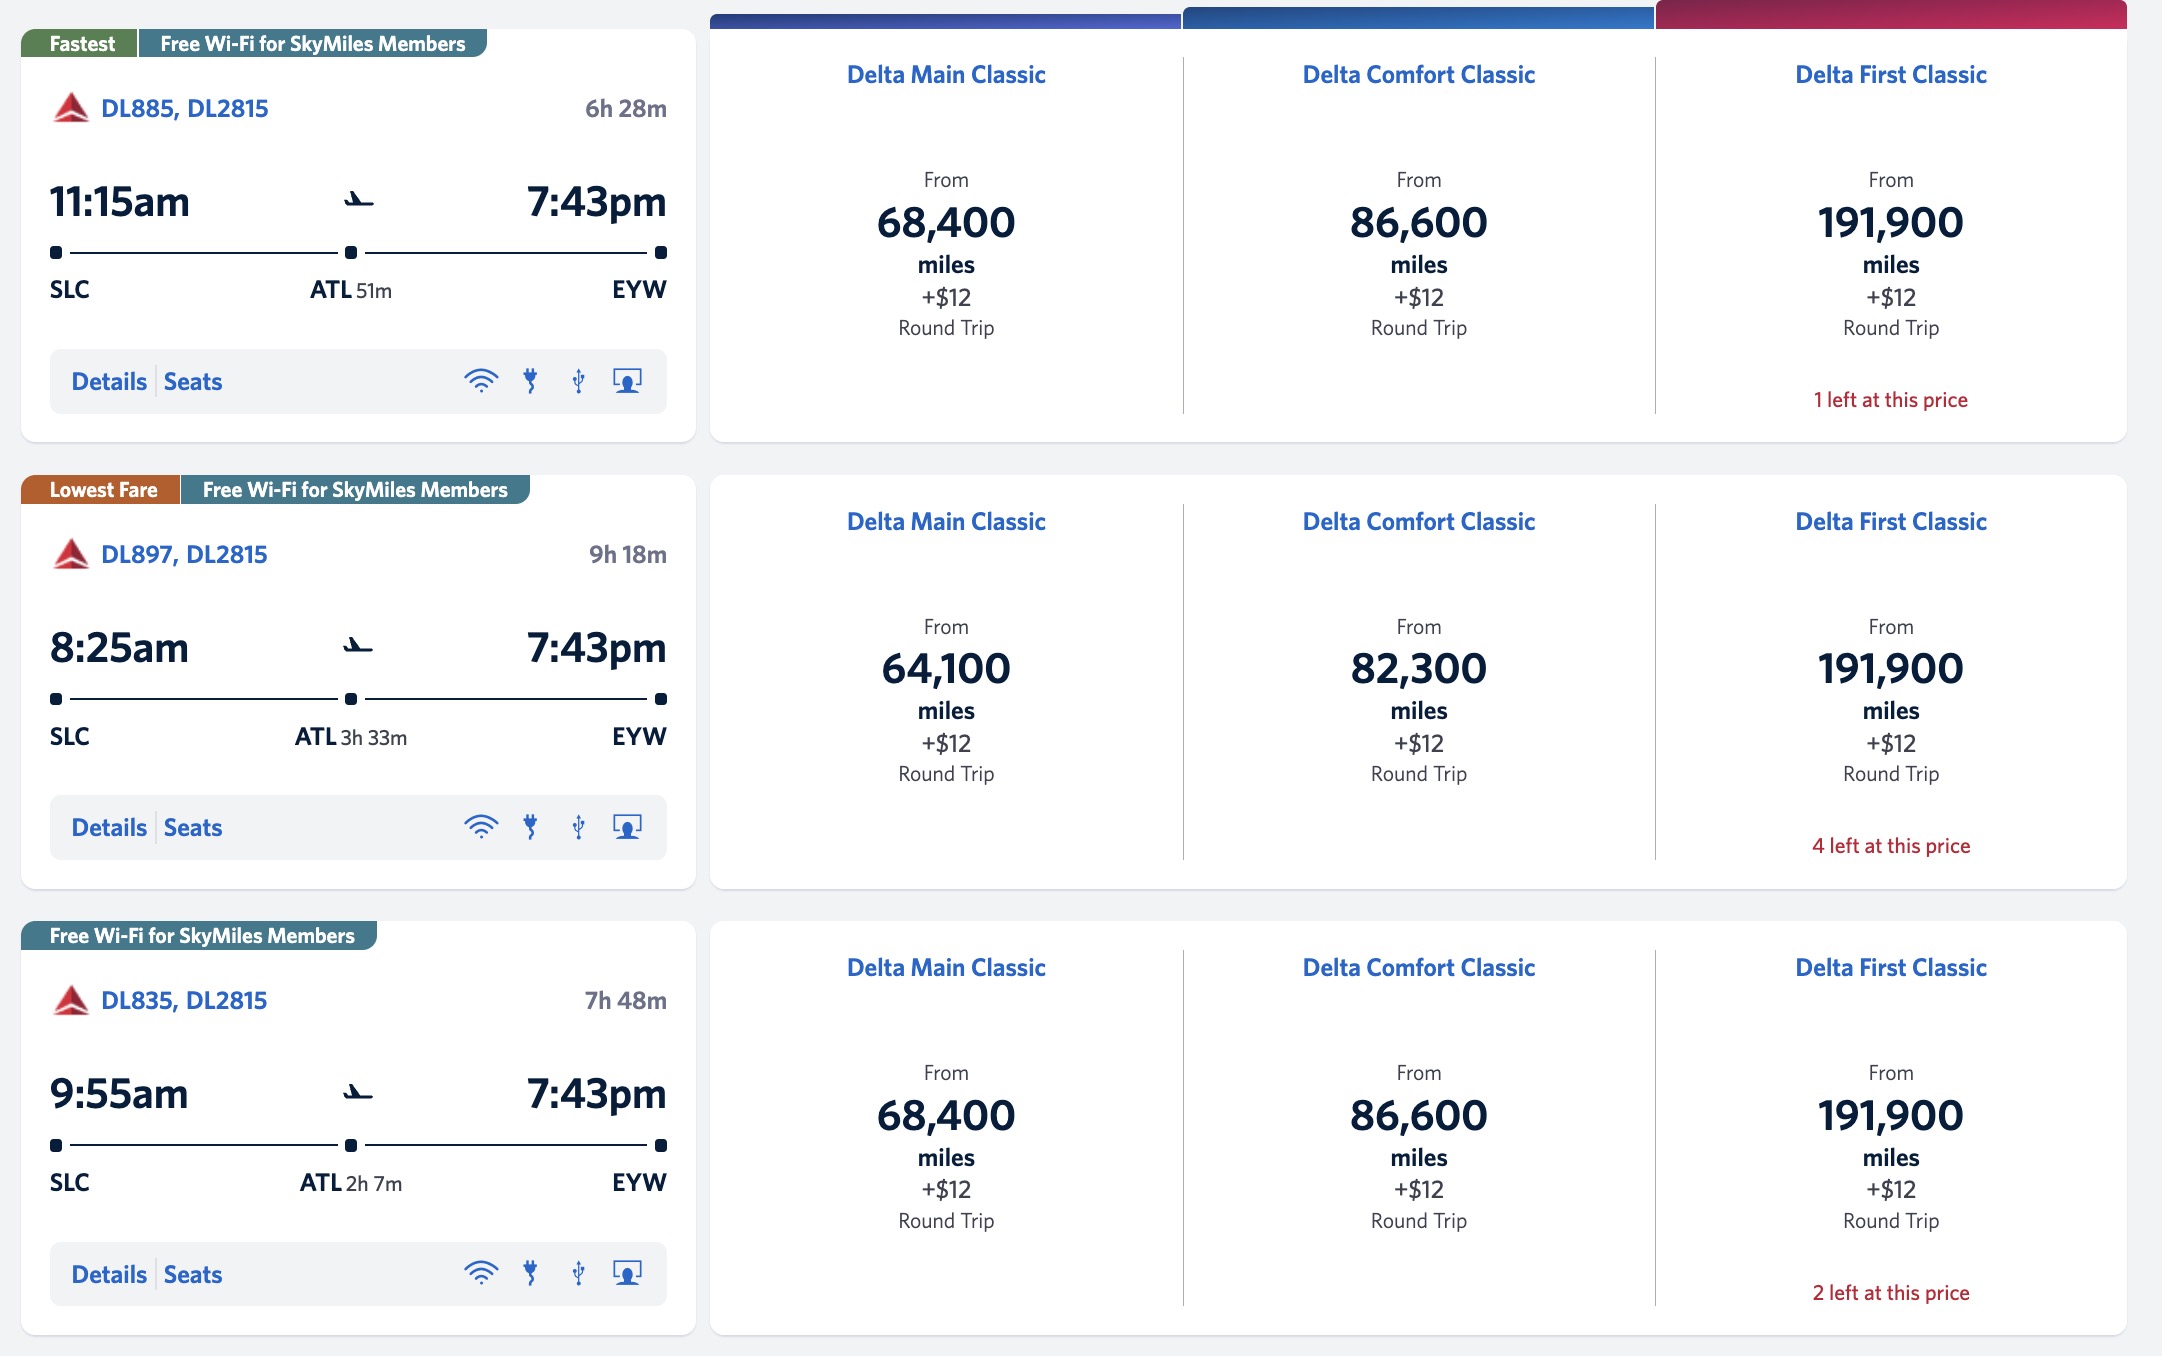Screen dimensions: 2162x1356
Task: Select 191,900 miles First Classic with 2 left
Action: (1891, 1147)
